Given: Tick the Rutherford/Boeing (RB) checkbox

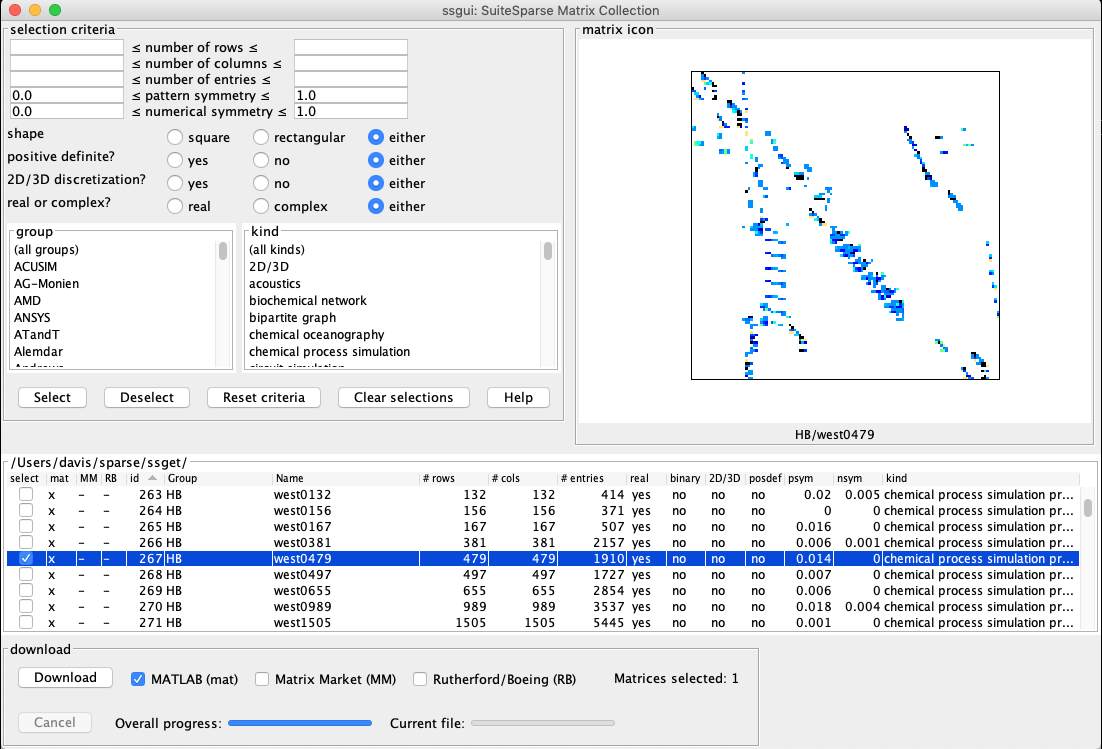Looking at the screenshot, I should 421,679.
